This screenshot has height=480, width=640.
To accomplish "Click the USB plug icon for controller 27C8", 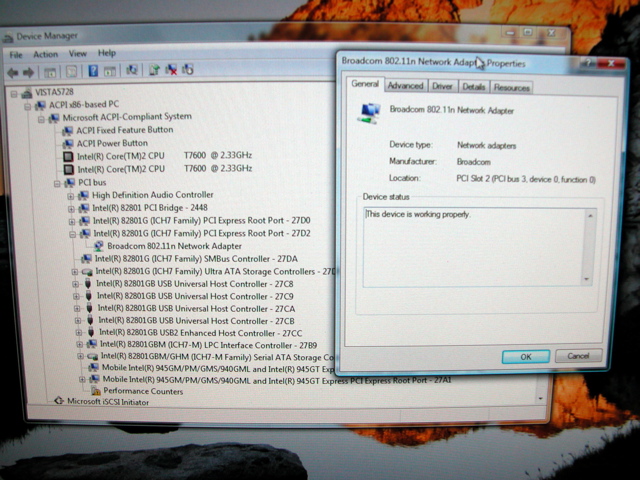I will click(x=88, y=284).
